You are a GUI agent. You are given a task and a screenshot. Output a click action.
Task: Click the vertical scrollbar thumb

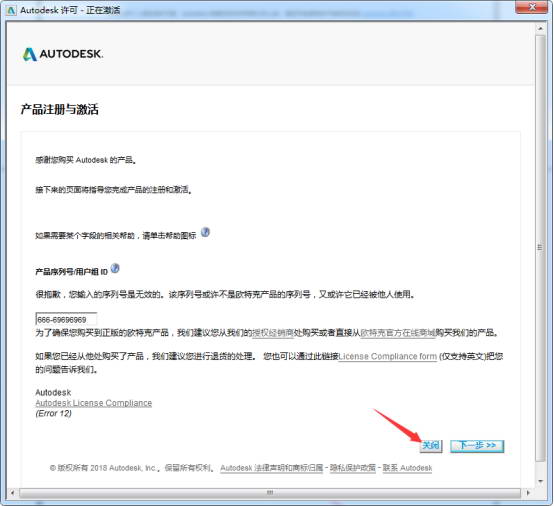(x=540, y=247)
